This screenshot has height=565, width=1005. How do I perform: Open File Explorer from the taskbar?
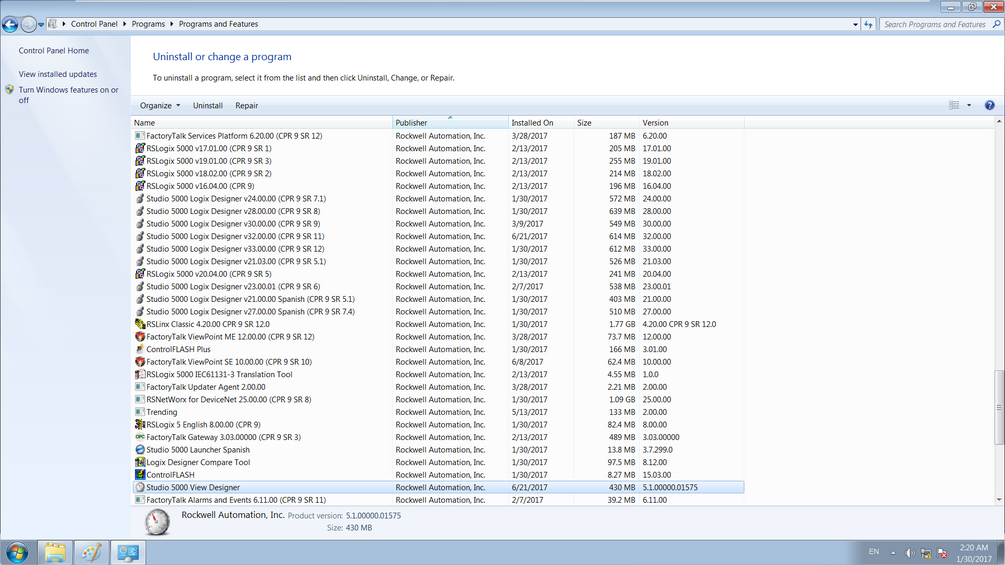[x=55, y=552]
